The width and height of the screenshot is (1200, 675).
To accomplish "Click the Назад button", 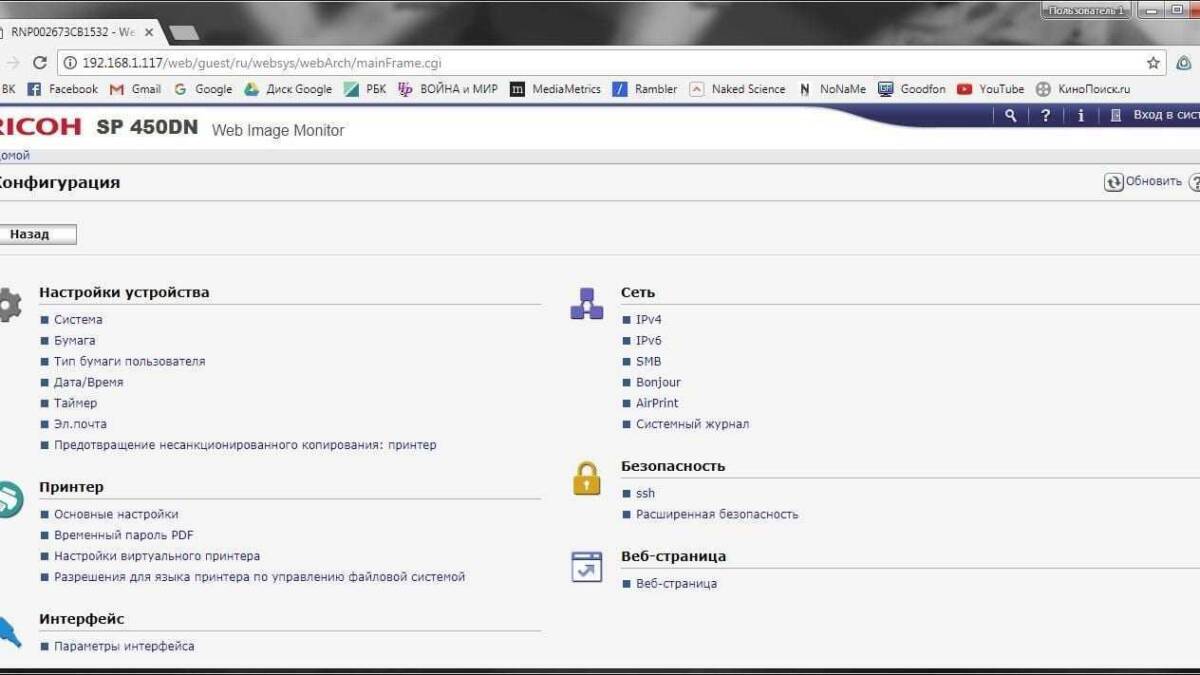I will (36, 234).
